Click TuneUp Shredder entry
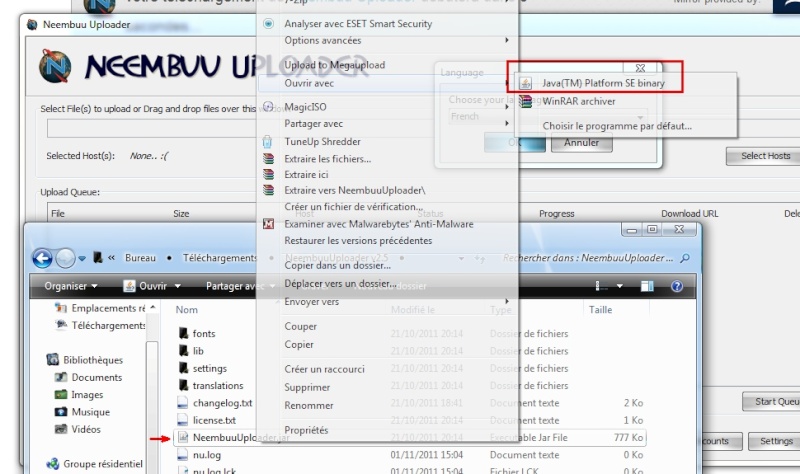Image resolution: width=800 pixels, height=474 pixels. pos(322,141)
